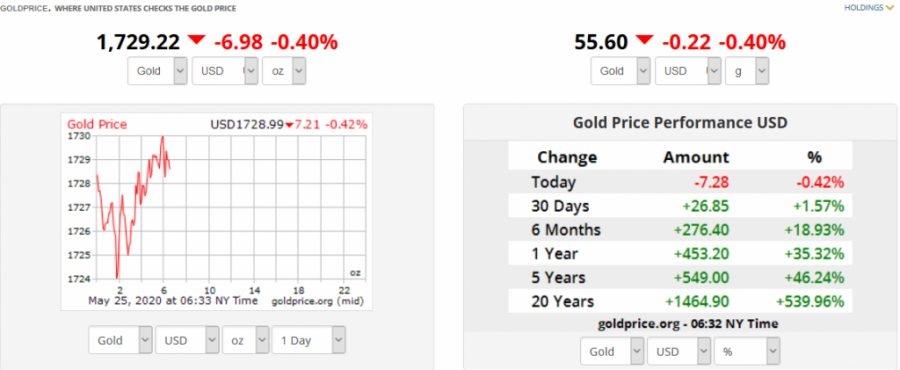This screenshot has height=370, width=900.
Task: Open the Holdings dropdown at top right
Action: pos(868,7)
